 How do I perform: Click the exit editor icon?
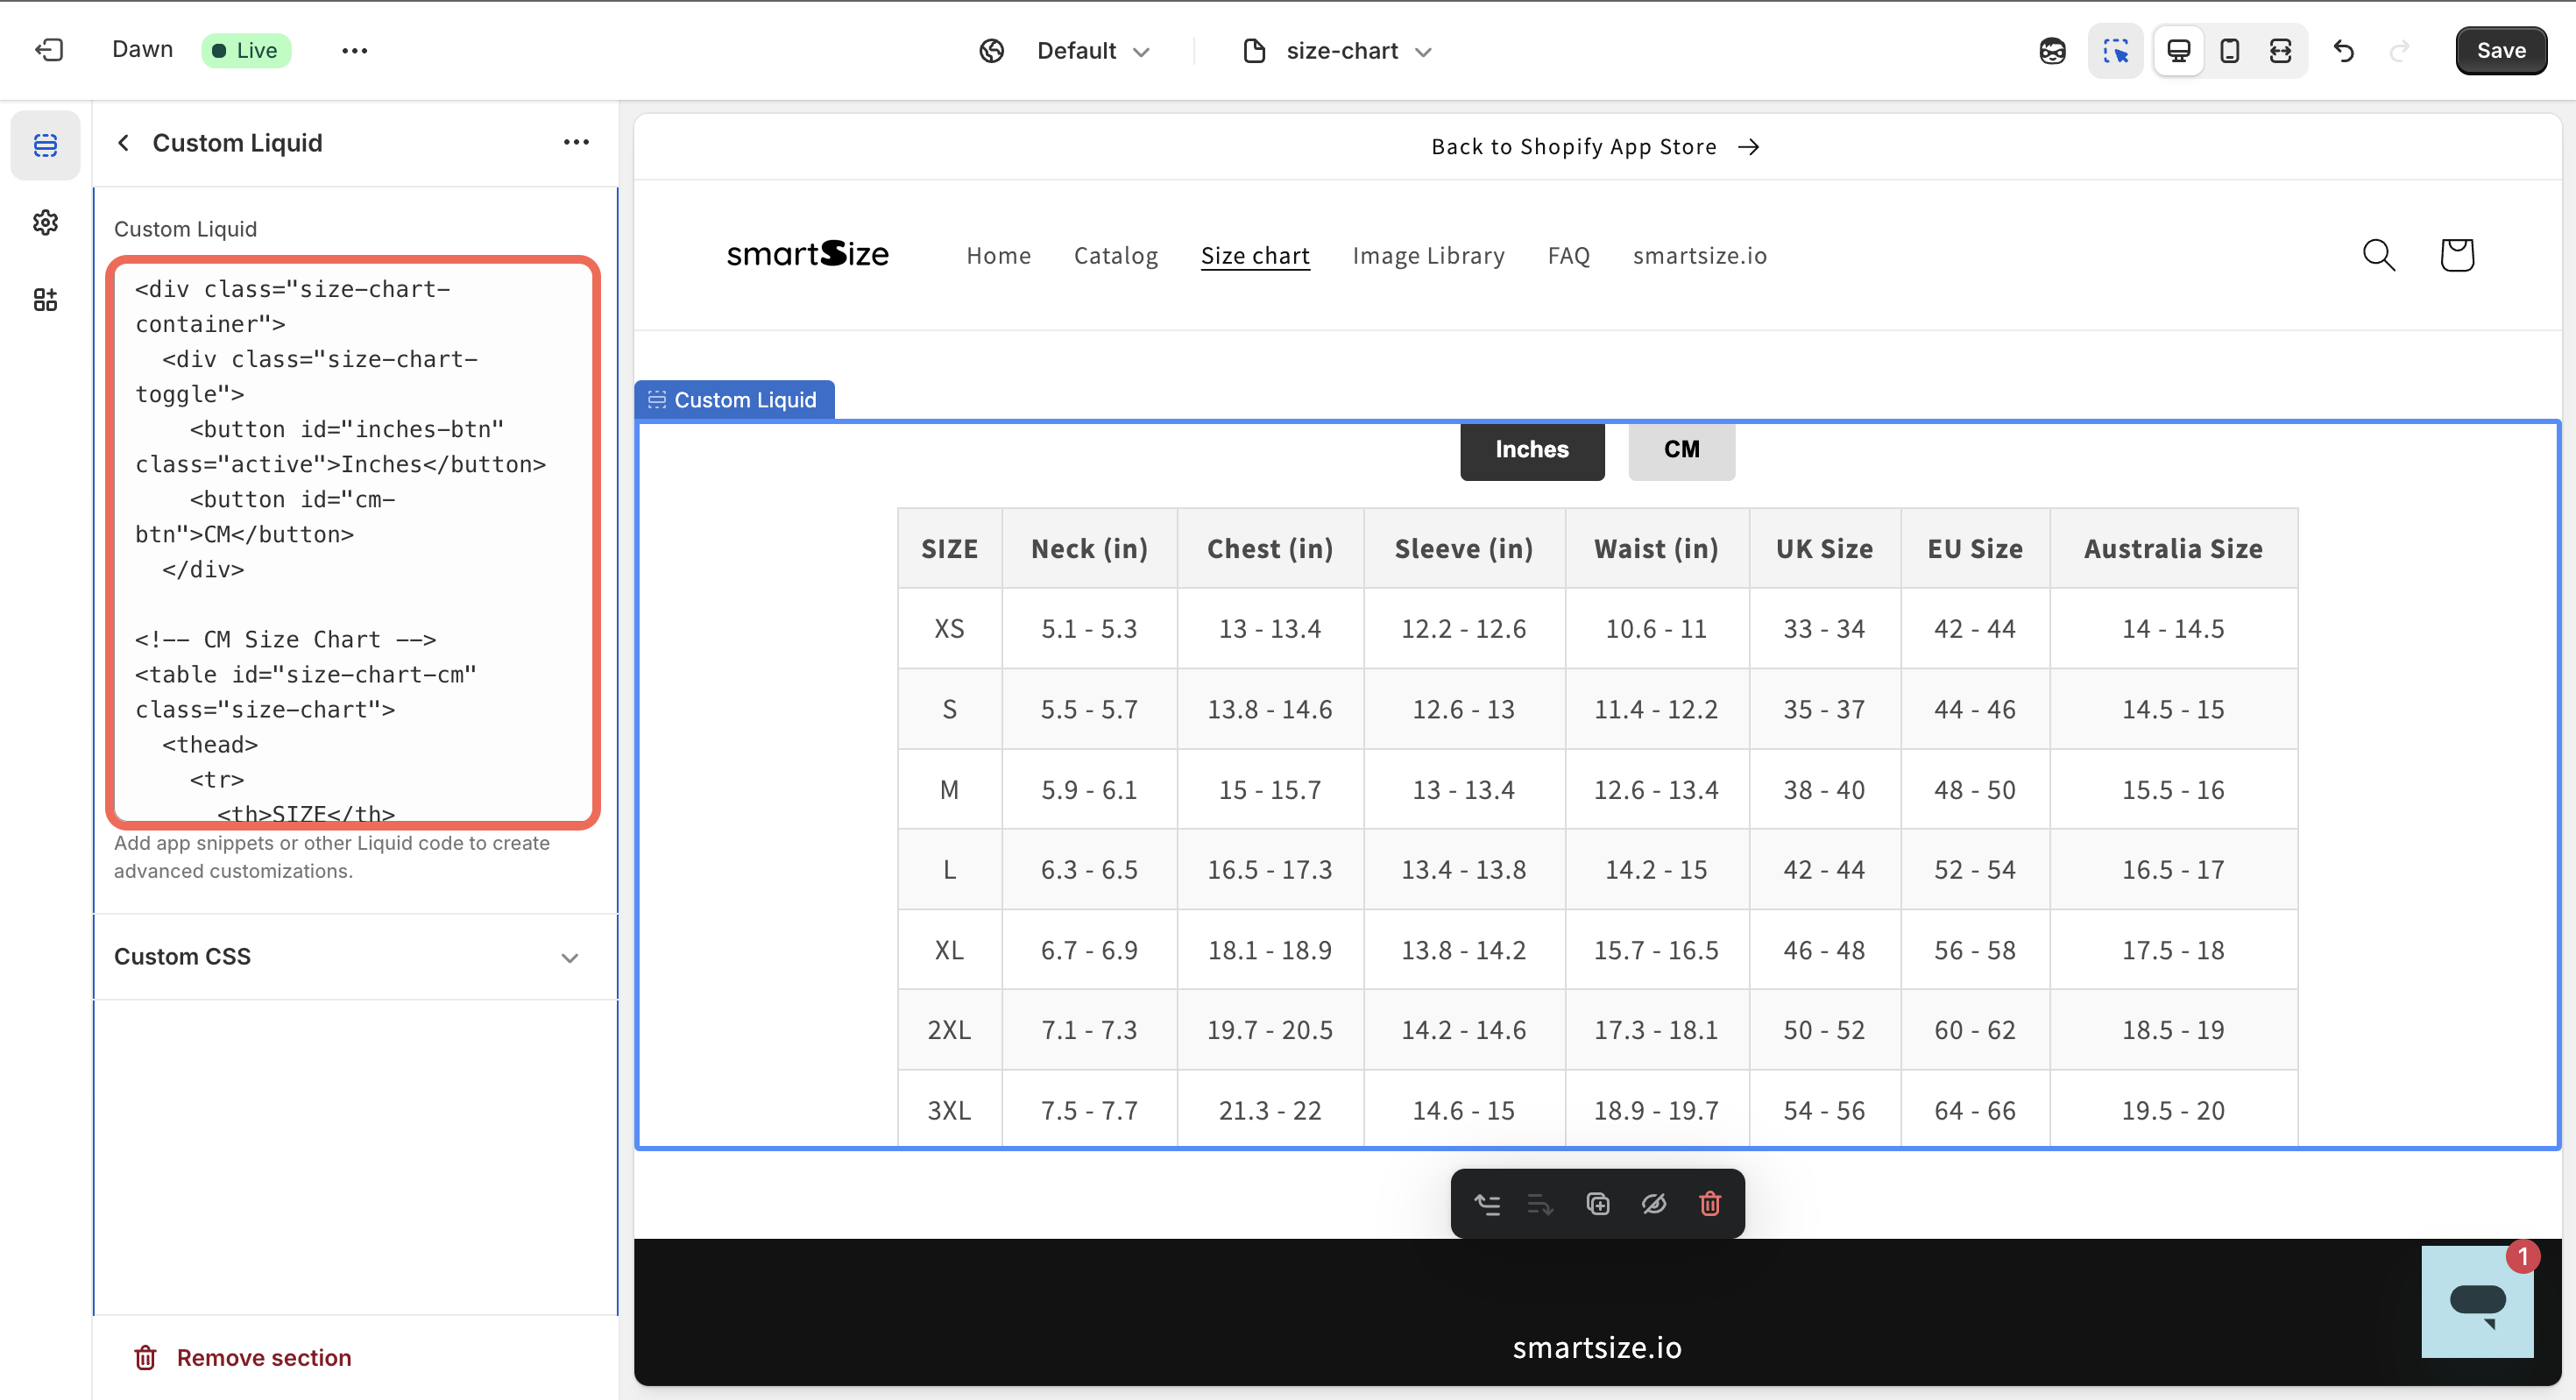[48, 50]
